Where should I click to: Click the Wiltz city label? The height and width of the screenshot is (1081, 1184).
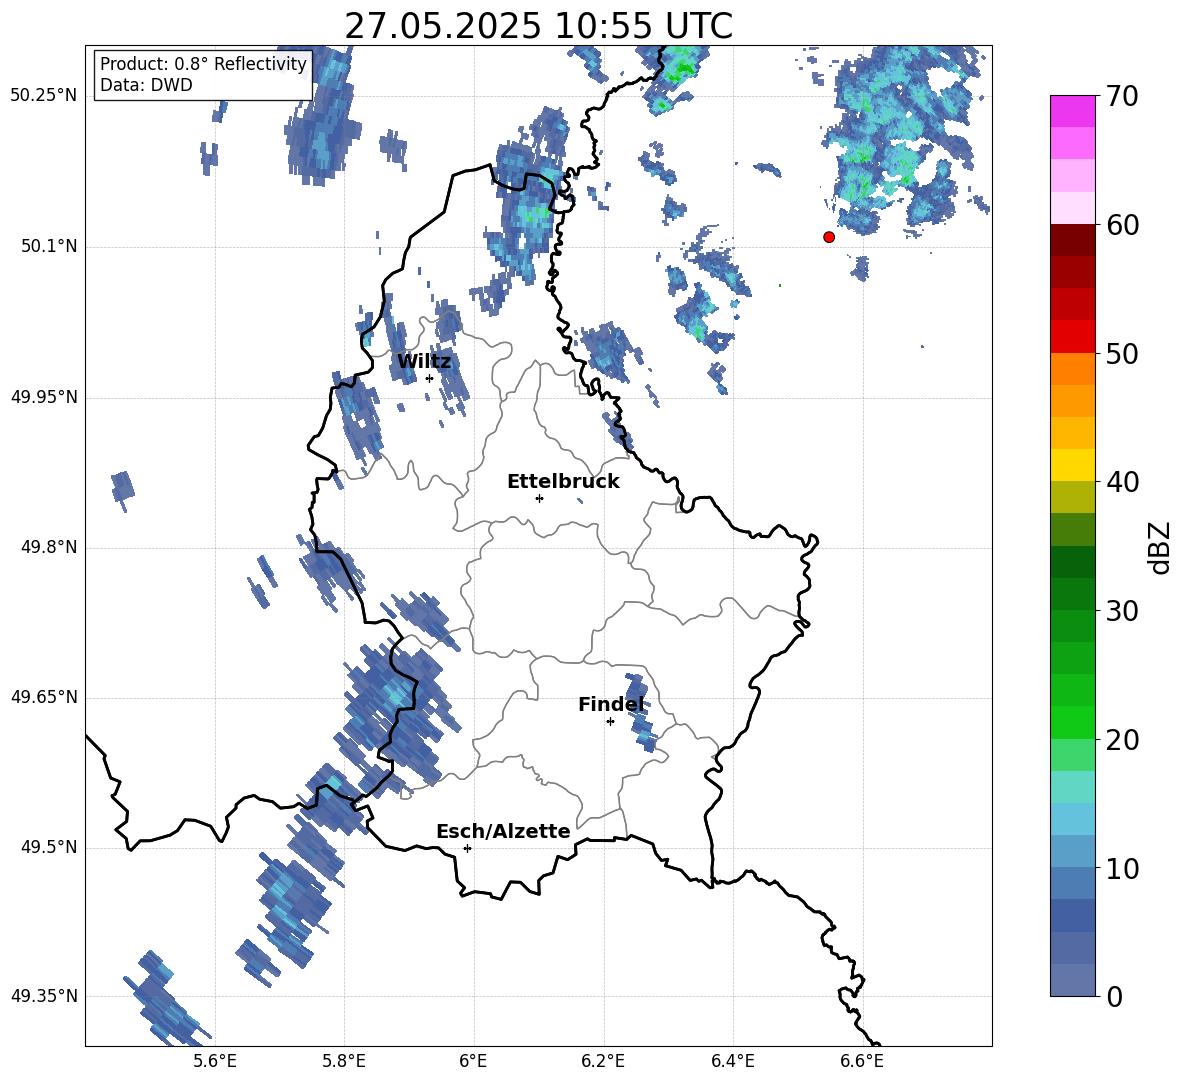(424, 362)
